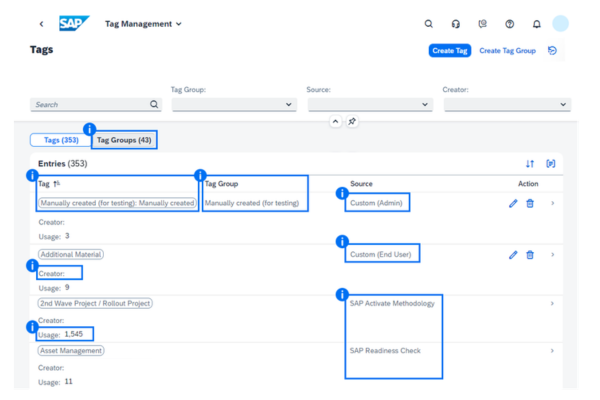Viewport: 600px width, 400px height.
Task: Open the header search icon
Action: click(x=428, y=24)
